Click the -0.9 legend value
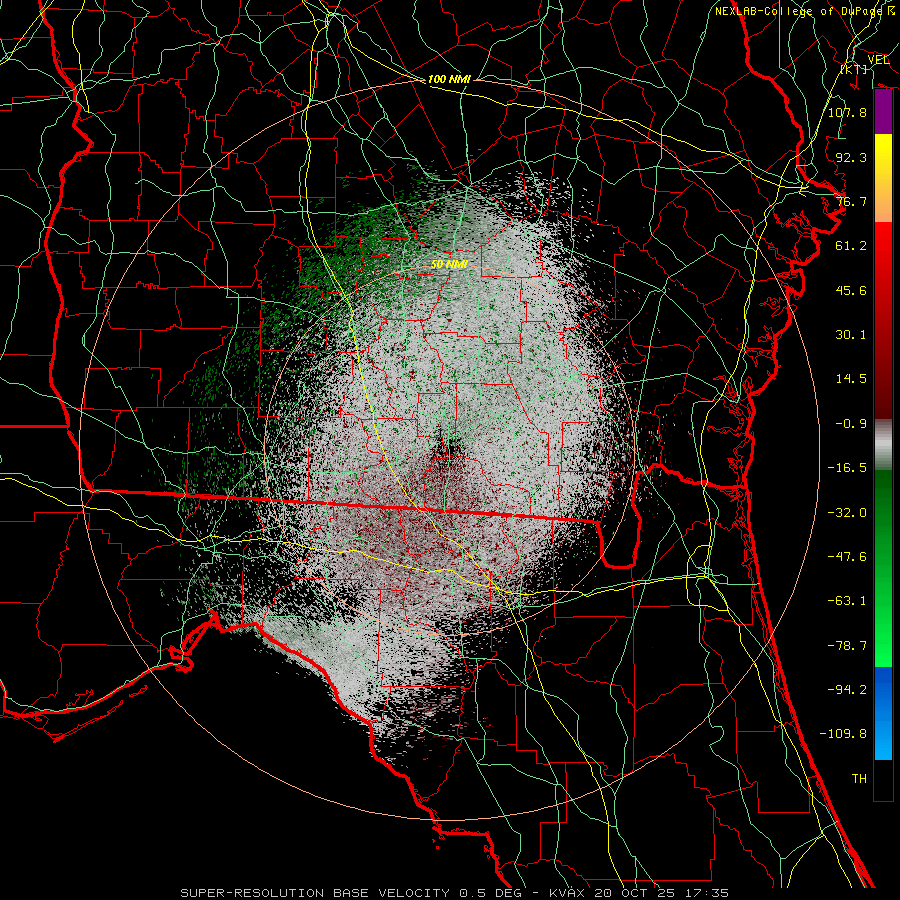This screenshot has height=900, width=900. pos(851,424)
